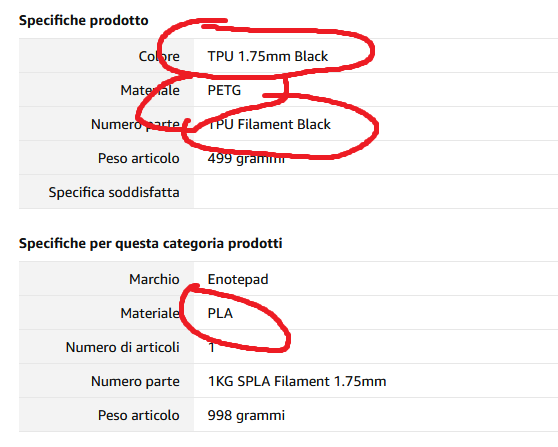Click 'Specifiche per questa categoria prodotti' heading

click(151, 244)
